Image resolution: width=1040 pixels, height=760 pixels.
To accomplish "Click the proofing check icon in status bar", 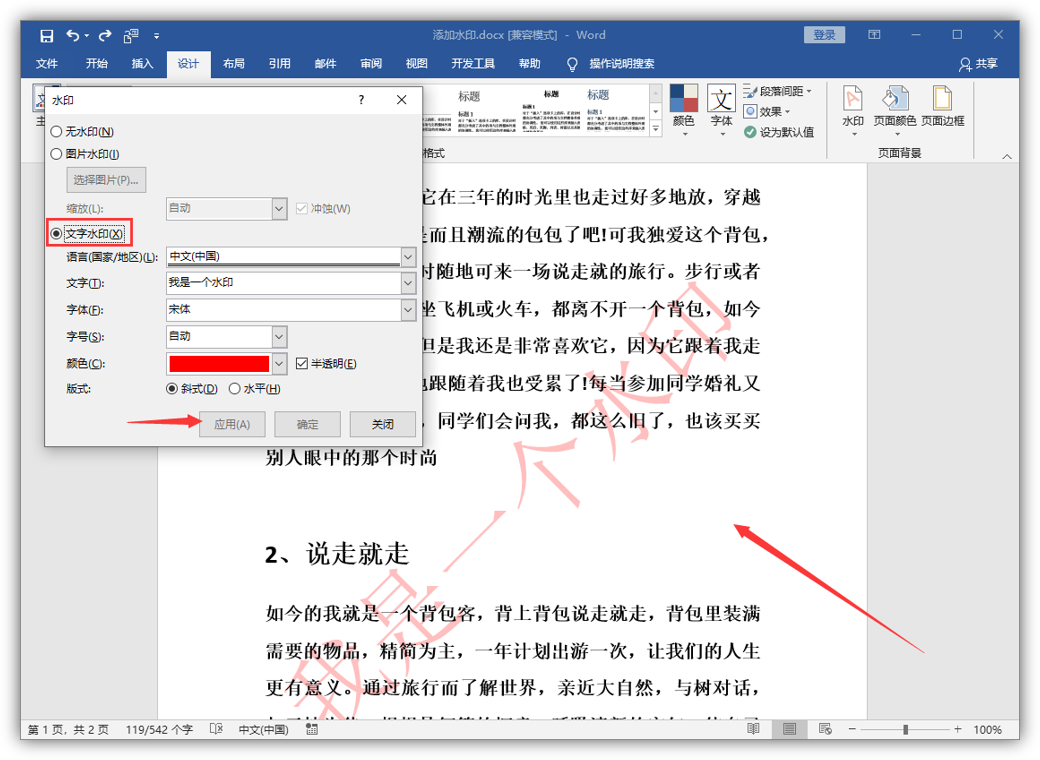I will (216, 729).
